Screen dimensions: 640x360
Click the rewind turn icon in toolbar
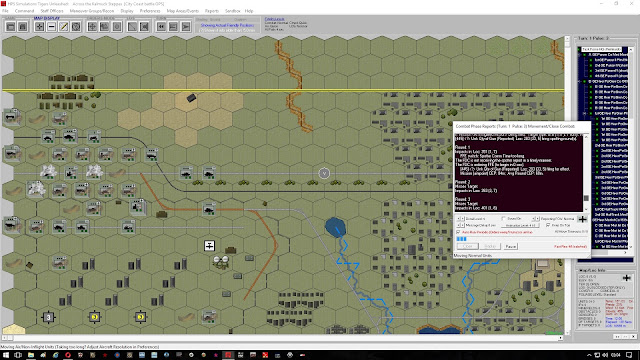(x=161, y=27)
